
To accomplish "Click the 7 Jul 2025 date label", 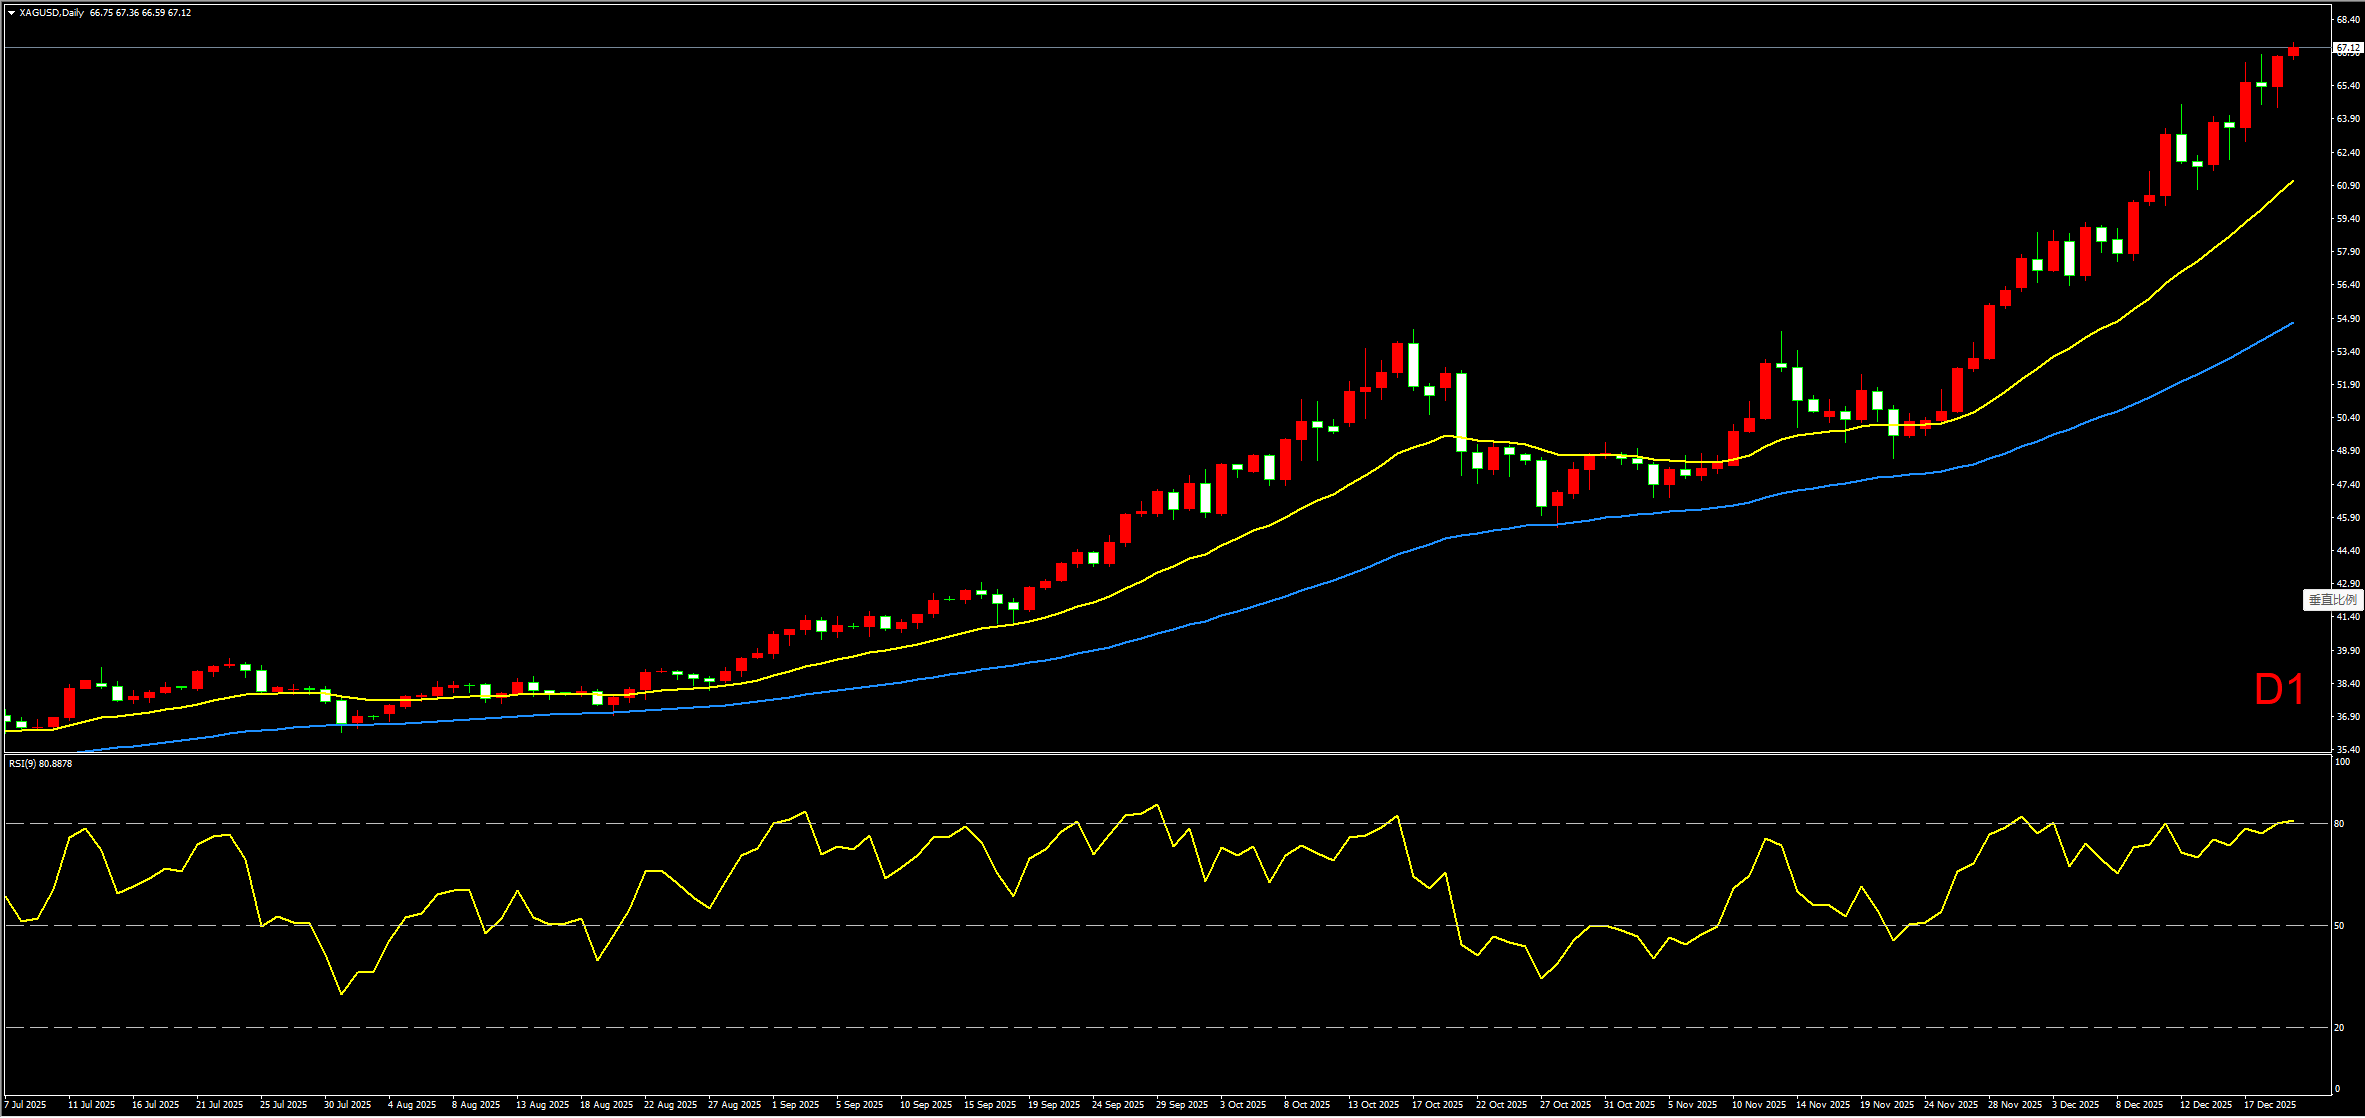I will tap(26, 1105).
